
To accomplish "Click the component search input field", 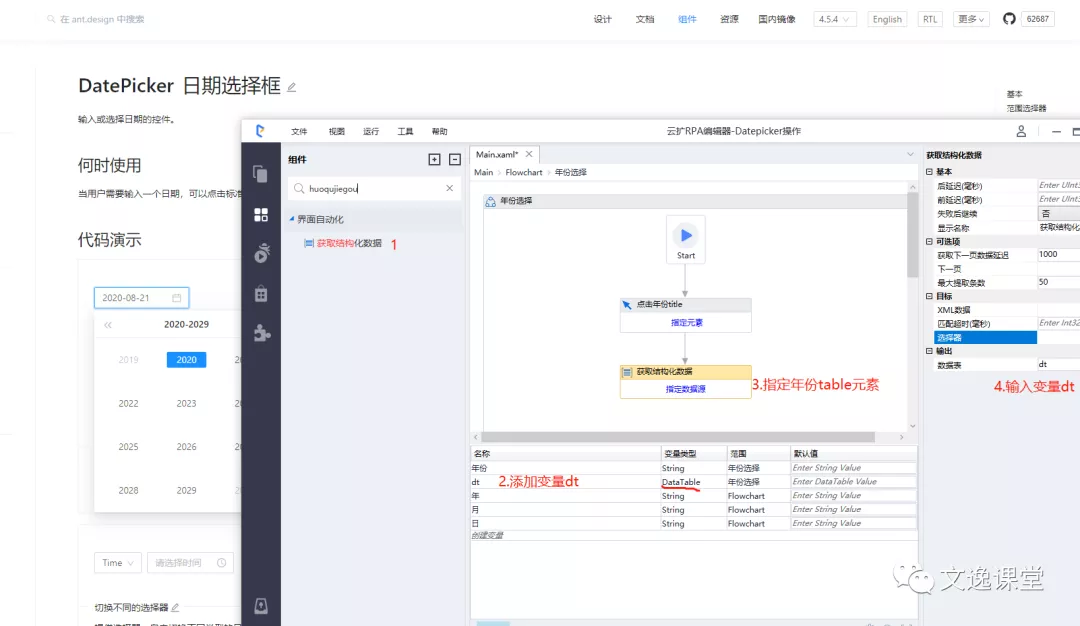I will 370,188.
